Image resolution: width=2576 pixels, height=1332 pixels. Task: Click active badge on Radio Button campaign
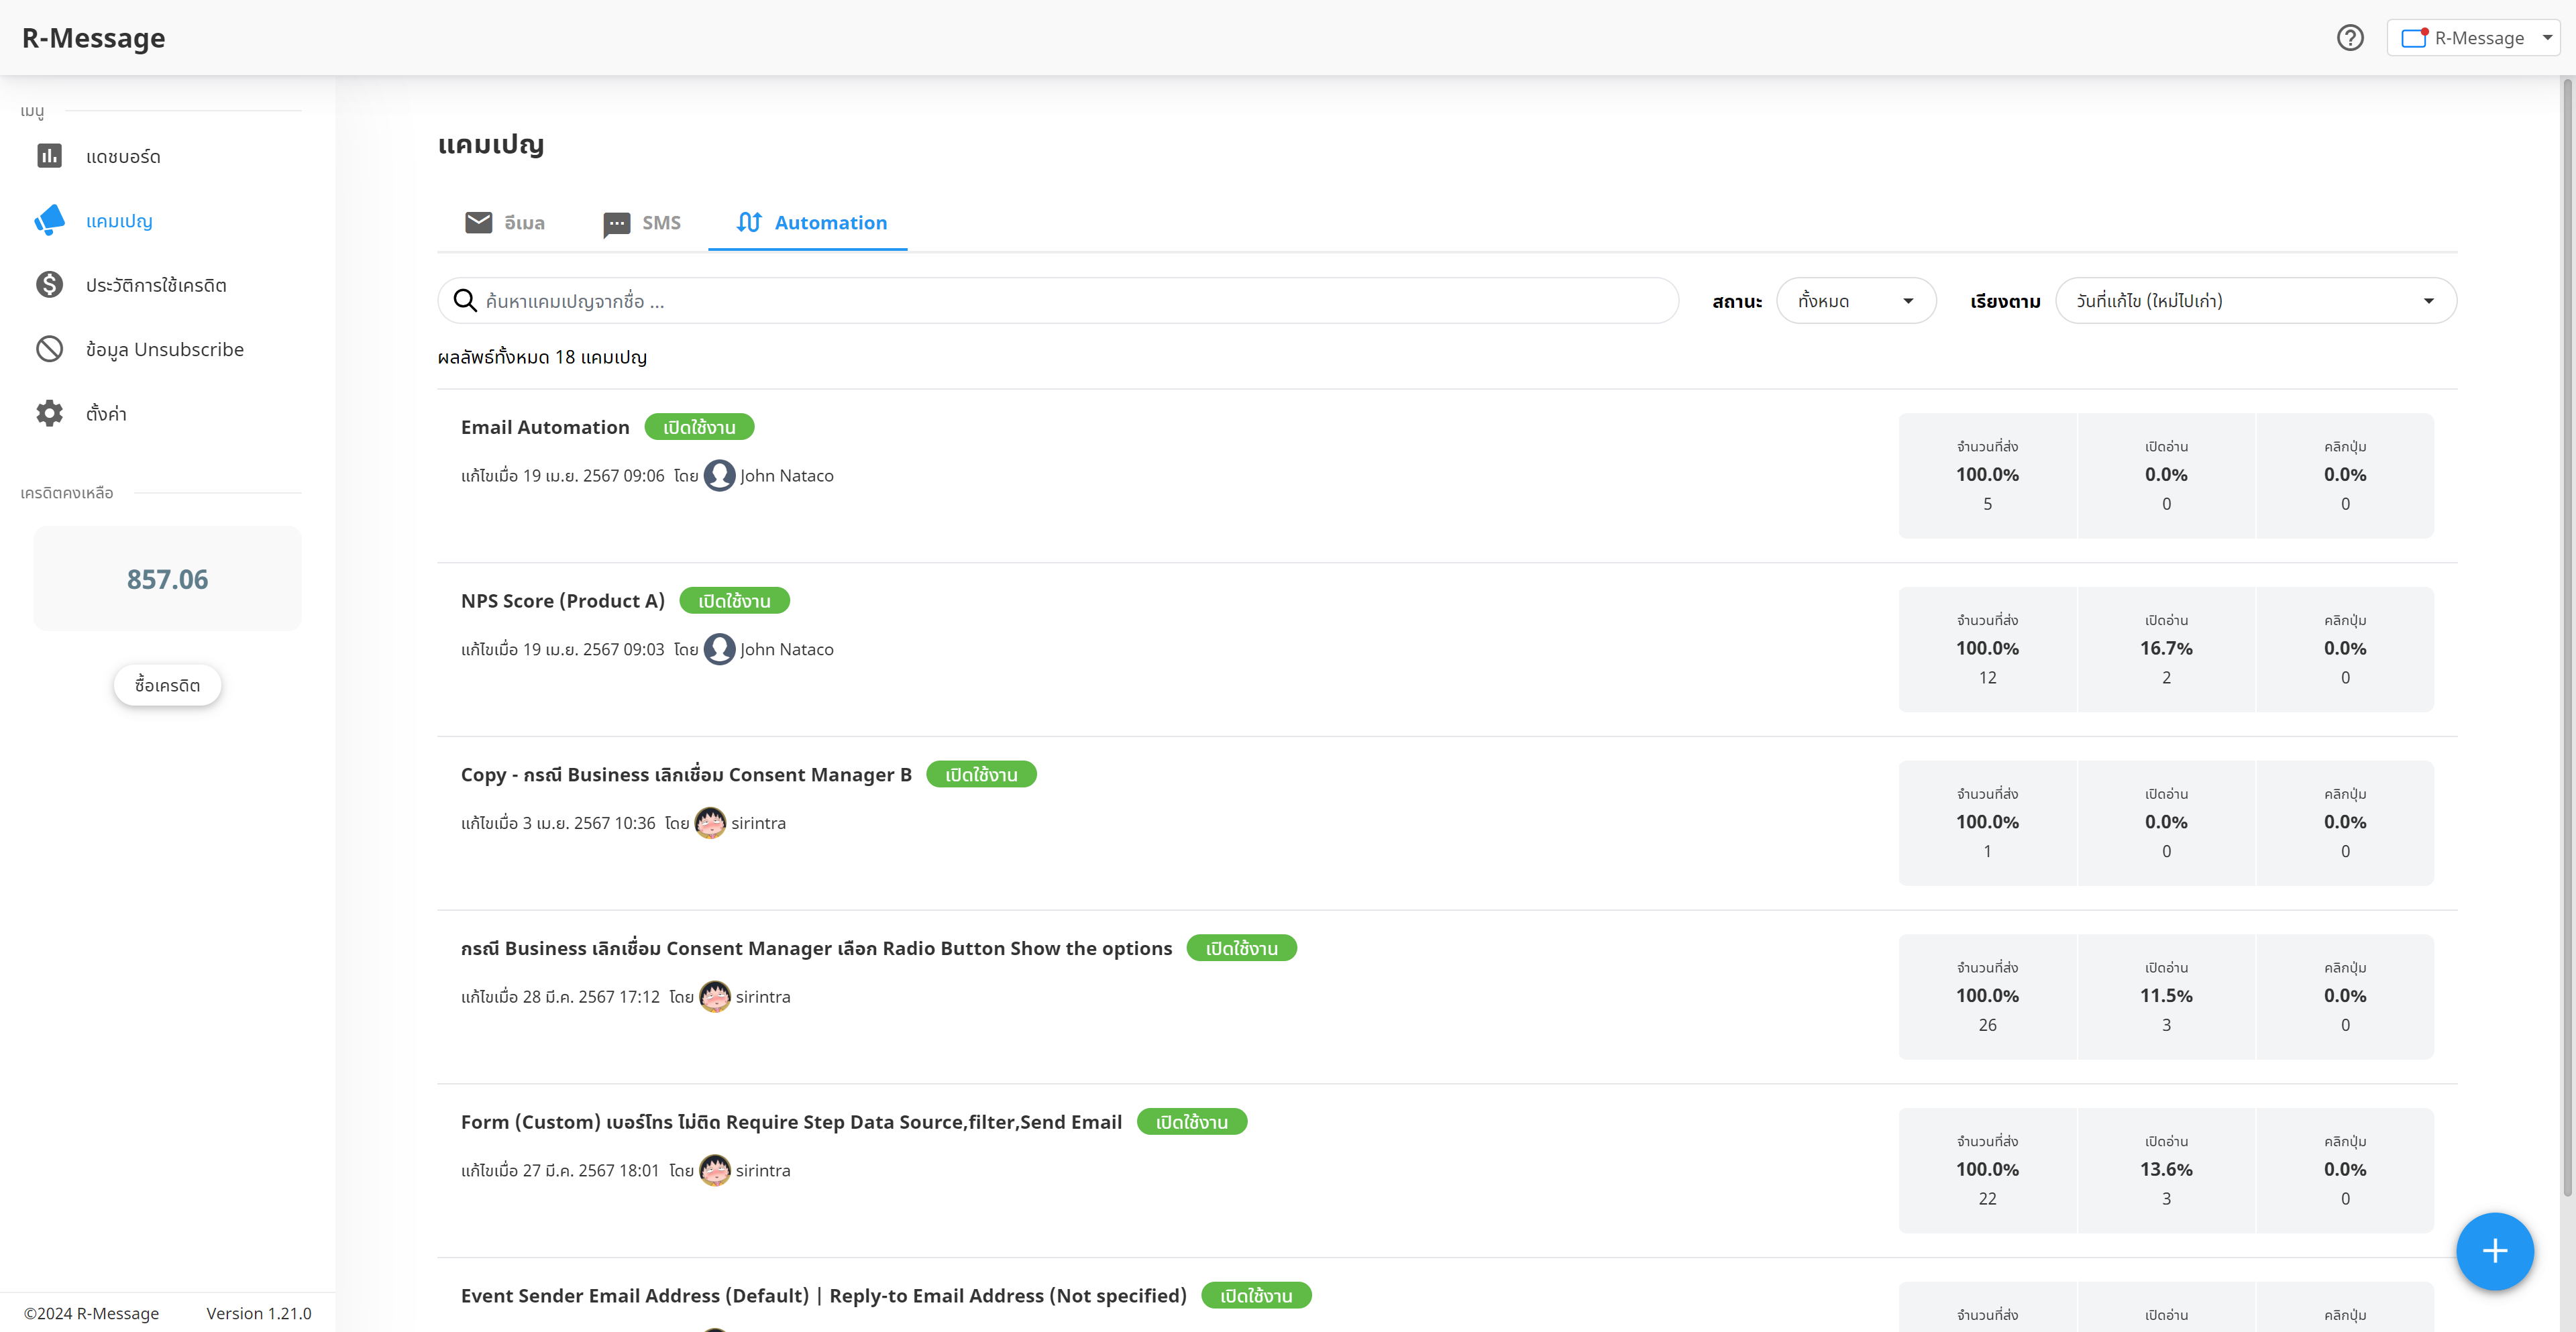click(x=1241, y=948)
